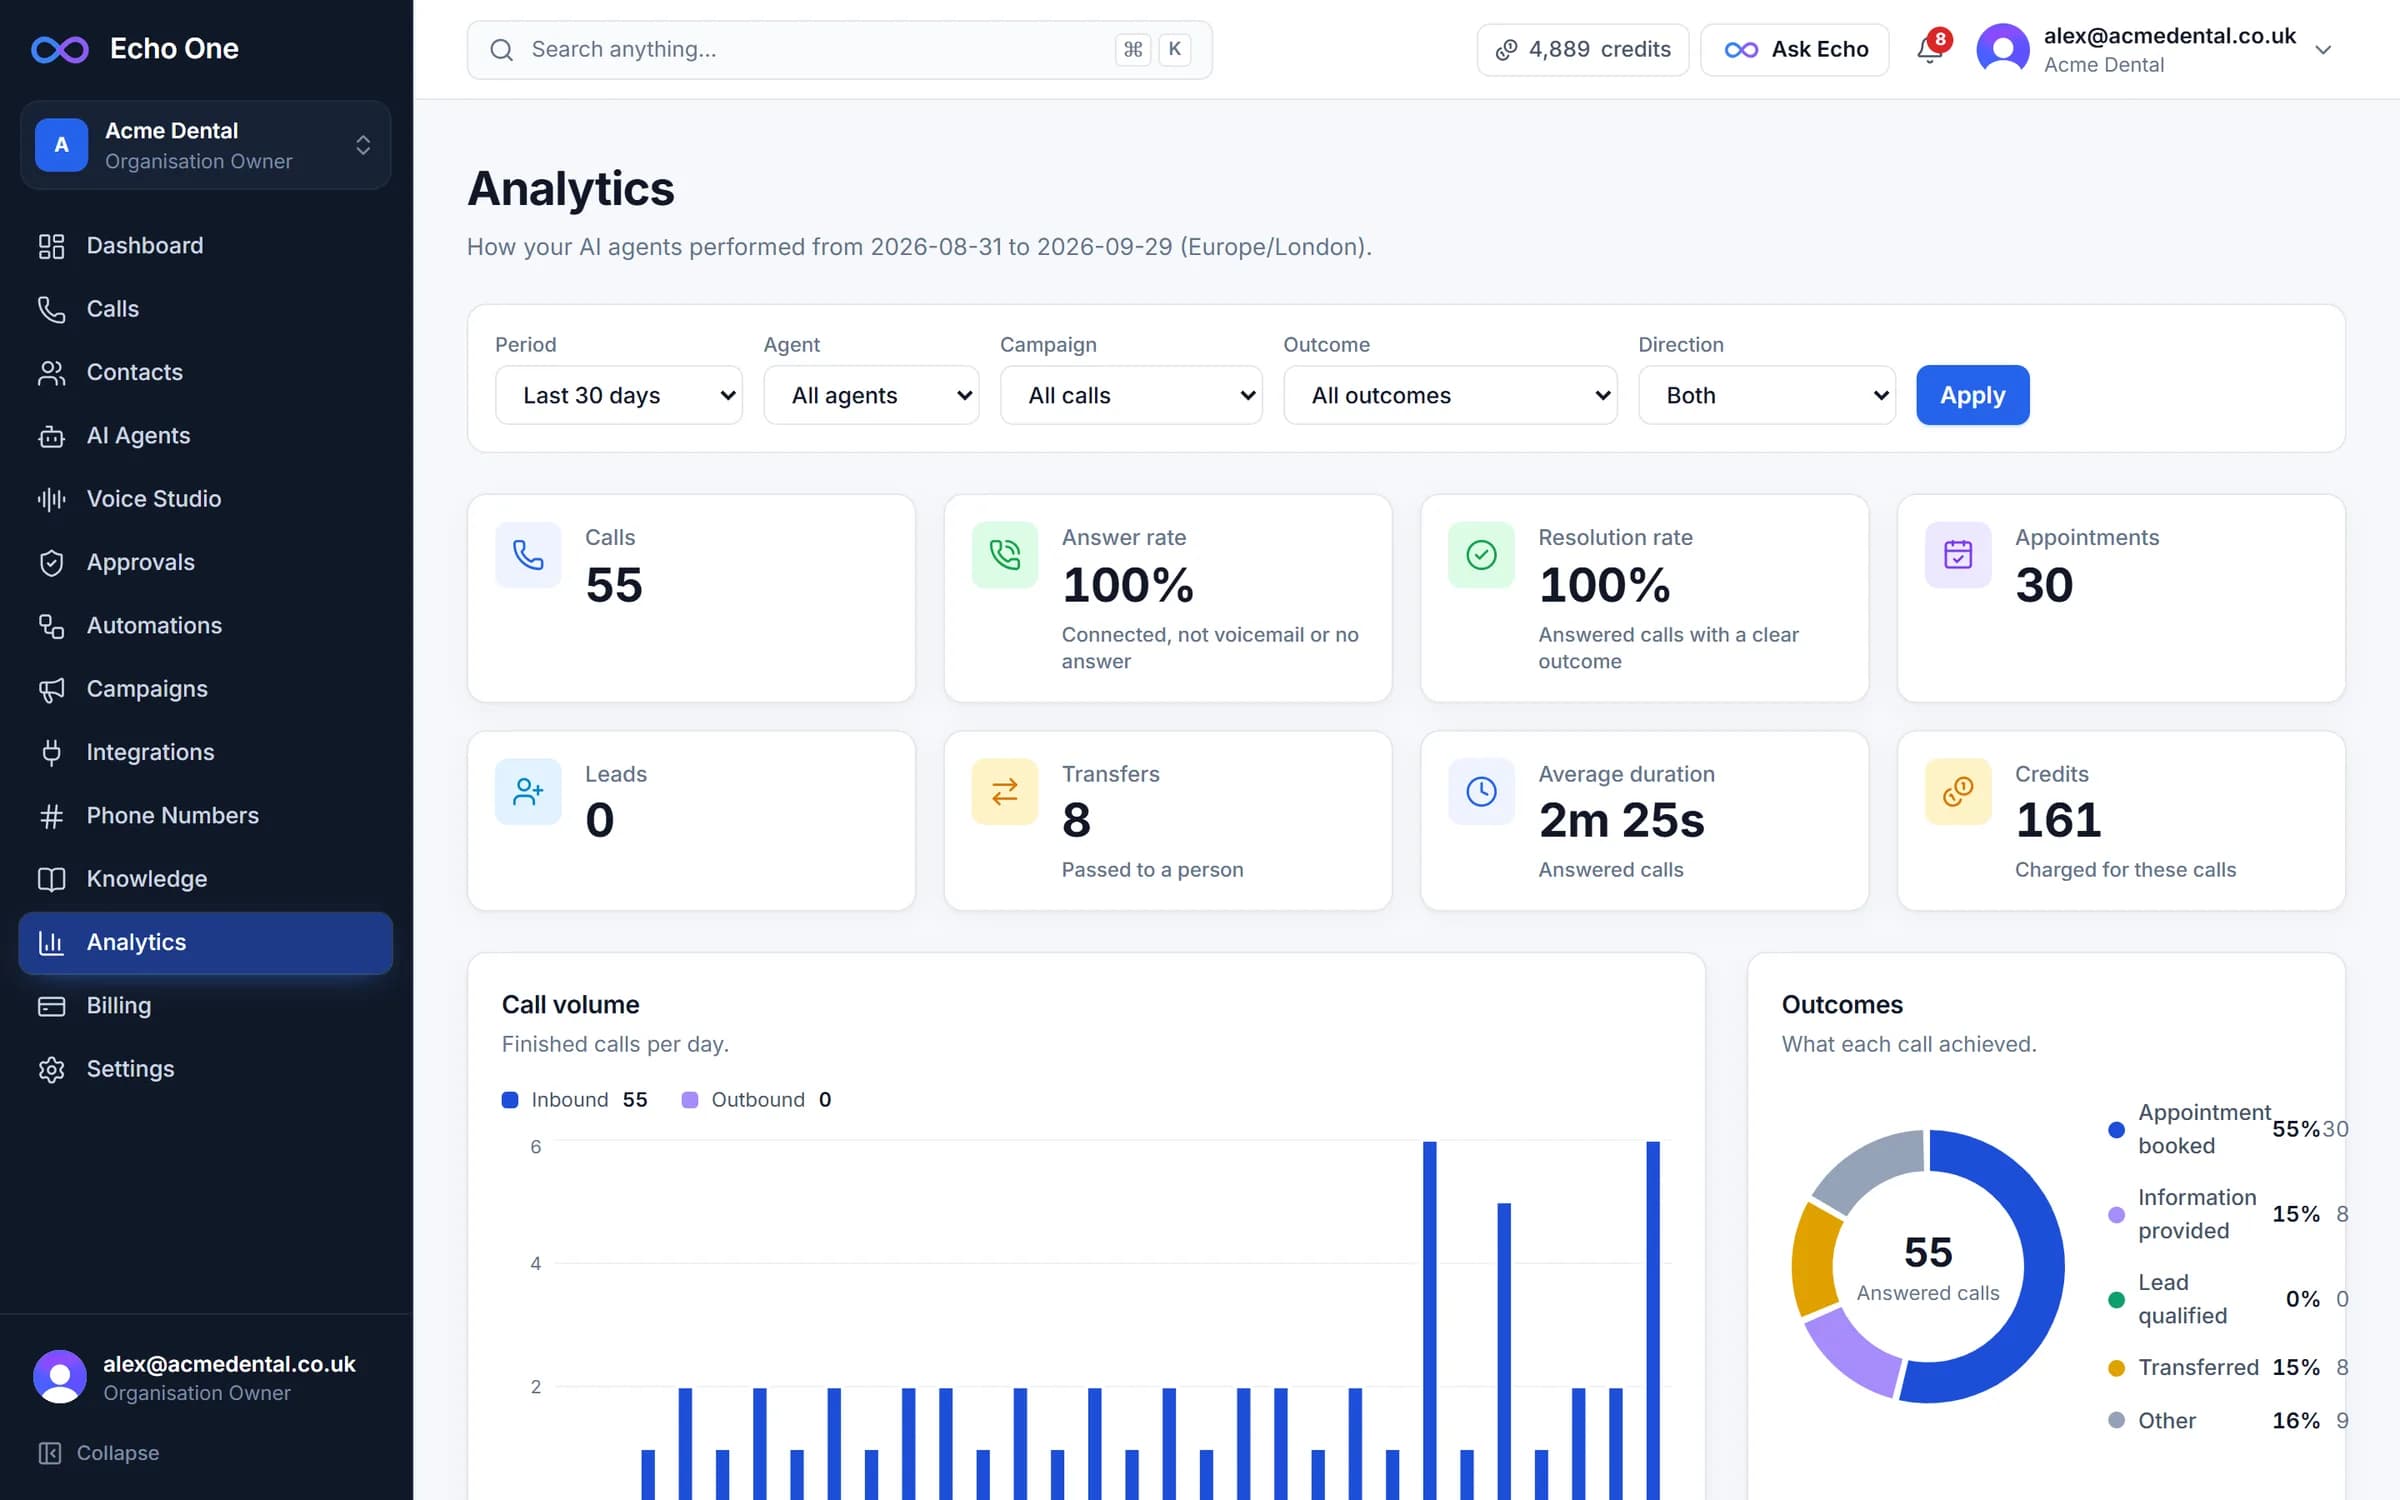Image resolution: width=2400 pixels, height=1500 pixels.
Task: Click the Information provided purple dot
Action: pyautogui.click(x=2116, y=1215)
